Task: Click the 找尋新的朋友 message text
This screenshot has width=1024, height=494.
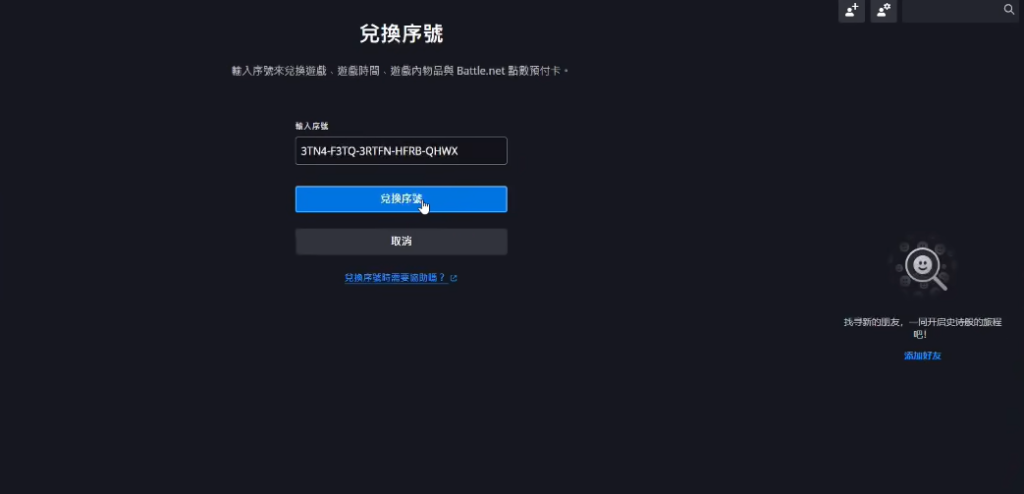Action: pyautogui.click(x=872, y=322)
